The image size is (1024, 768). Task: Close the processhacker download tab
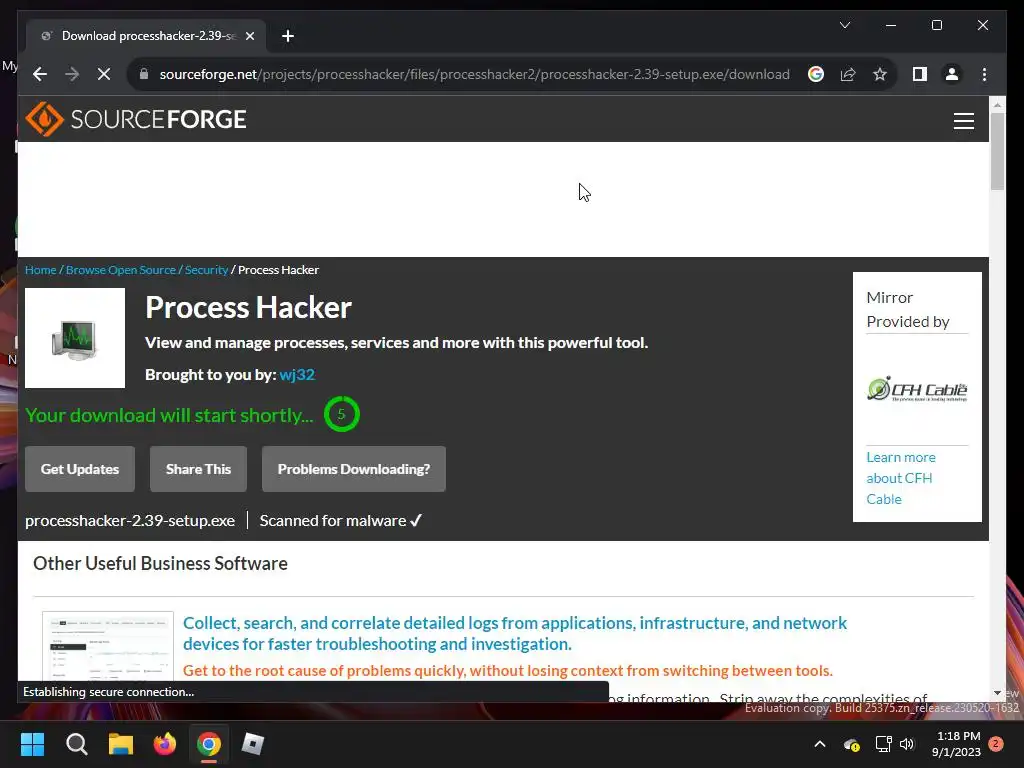[249, 36]
